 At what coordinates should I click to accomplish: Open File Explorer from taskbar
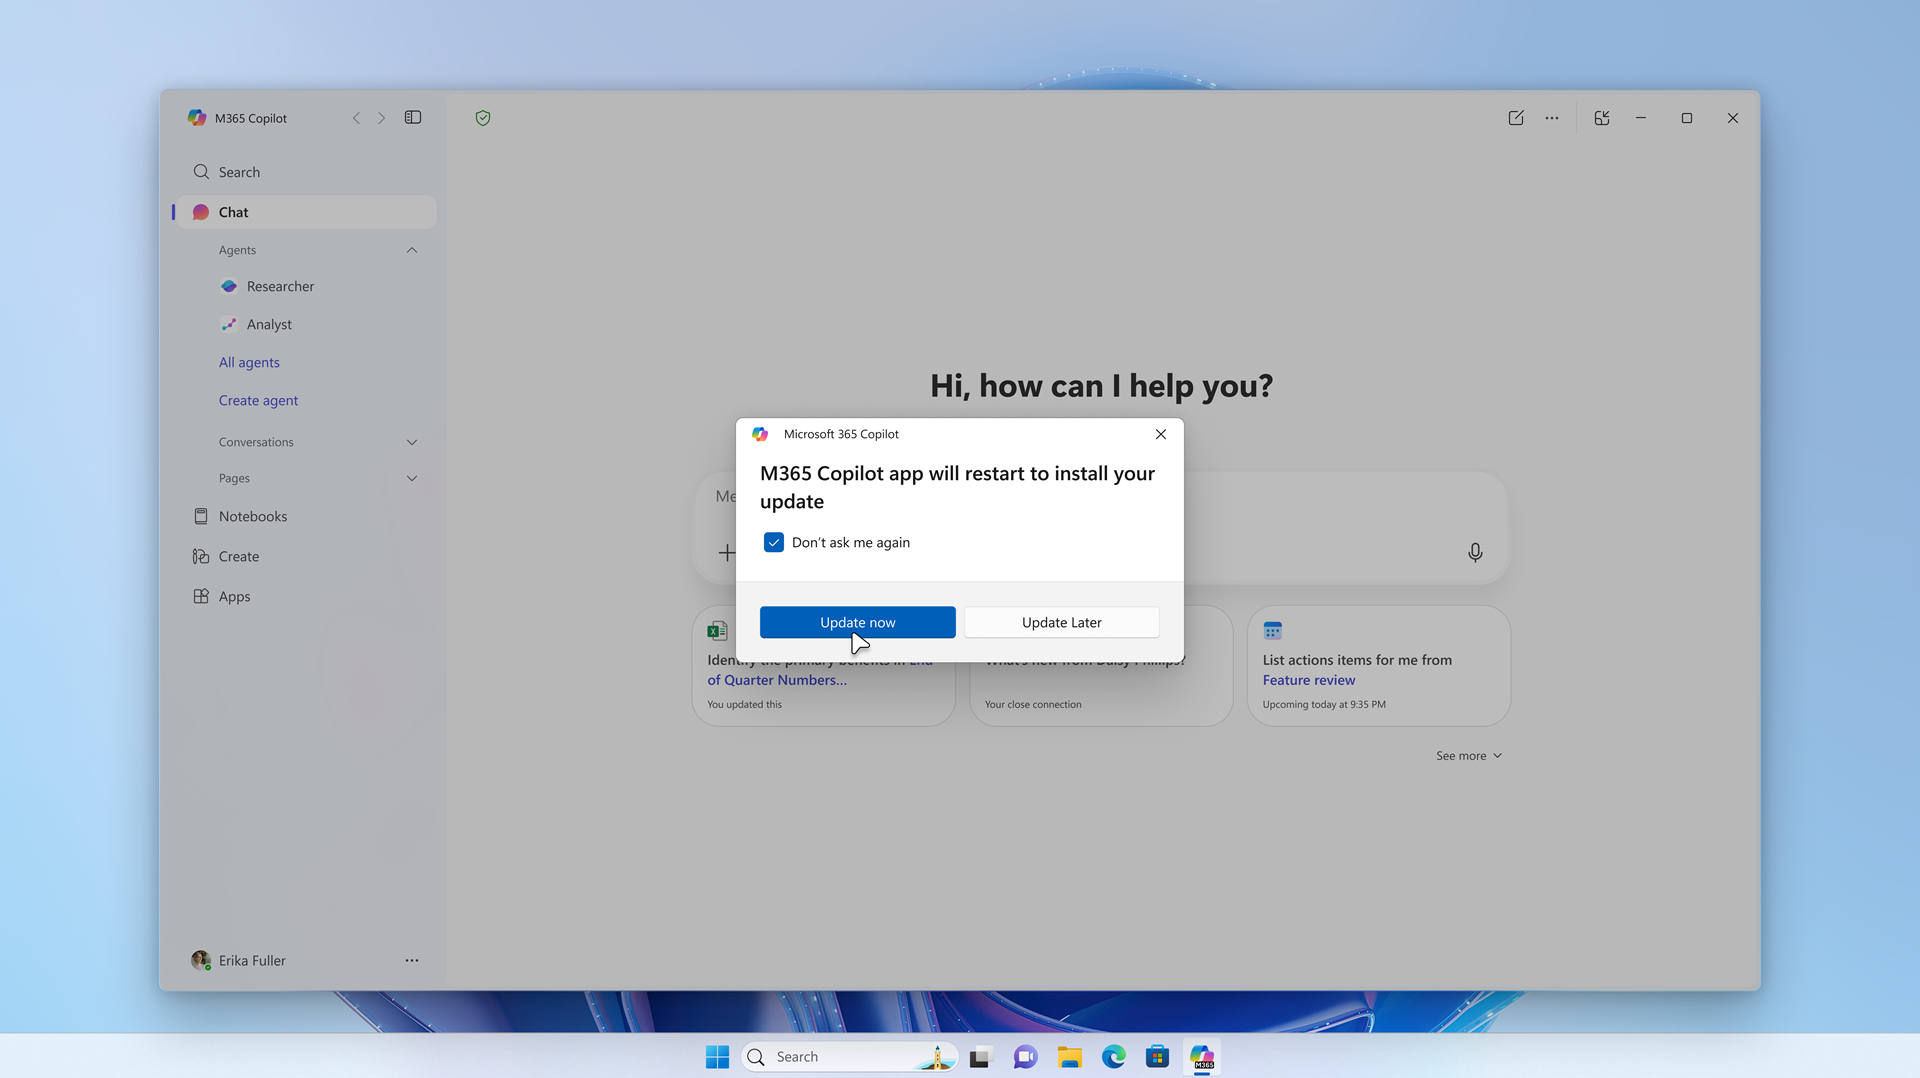tap(1069, 1057)
